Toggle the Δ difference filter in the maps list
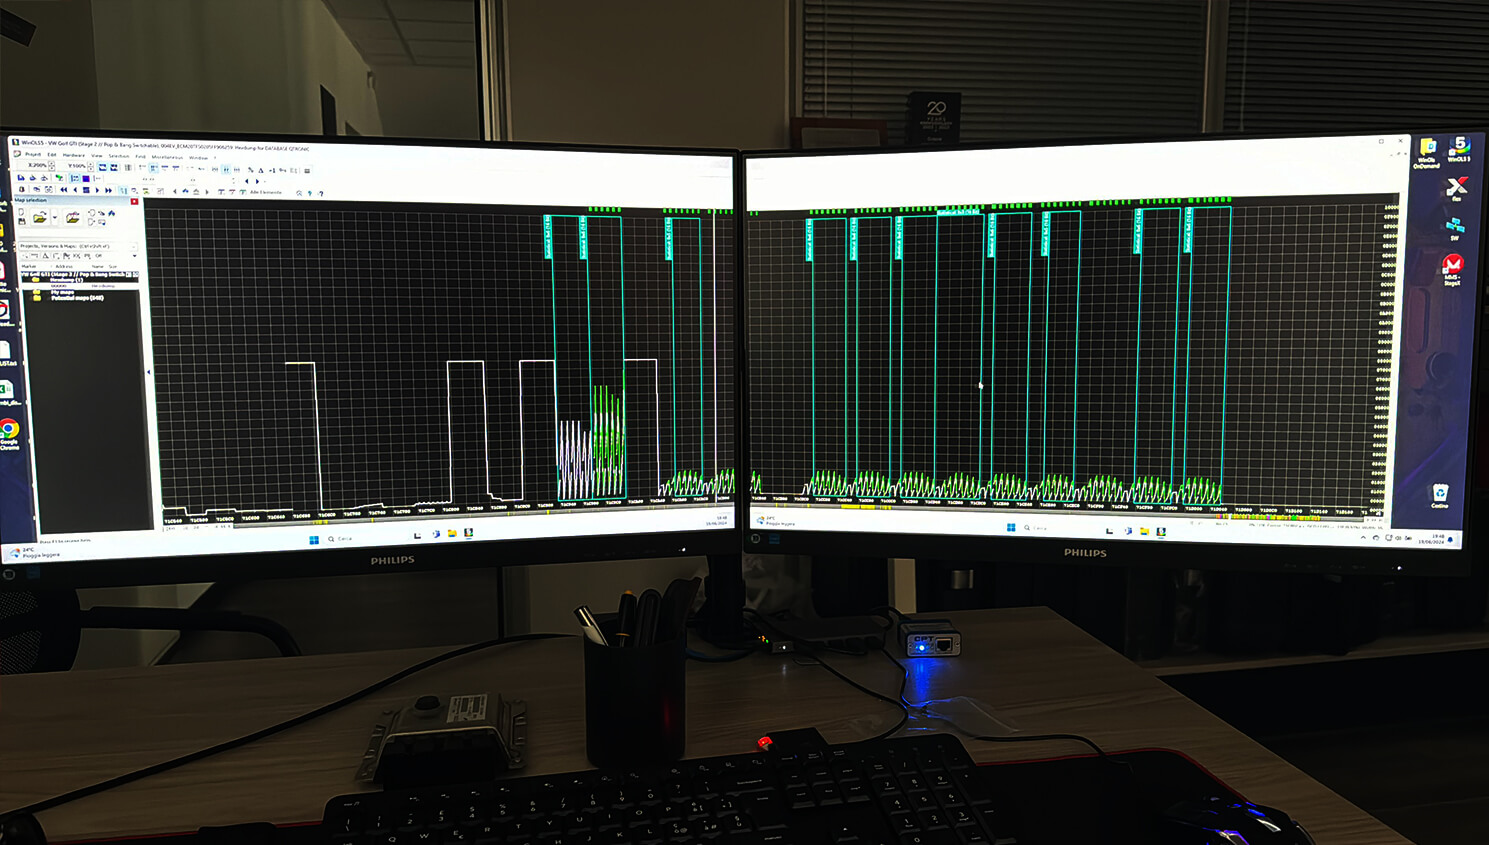The image size is (1489, 845). [x=46, y=255]
